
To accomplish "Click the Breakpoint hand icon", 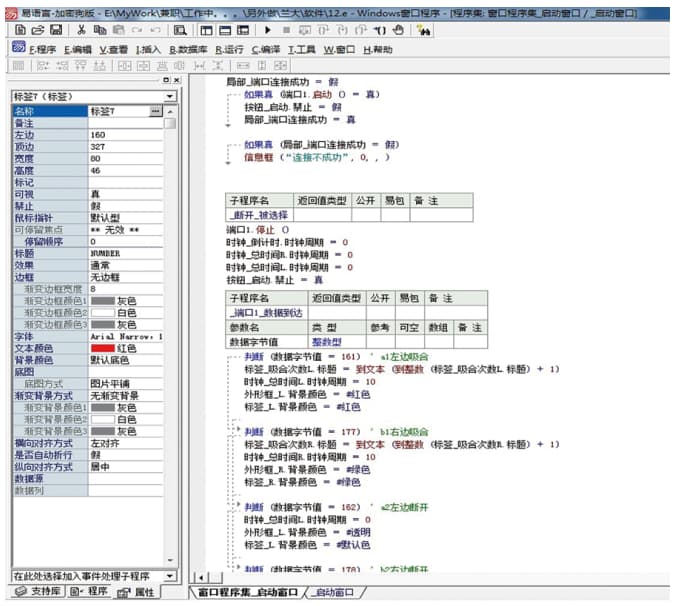I will tap(398, 30).
